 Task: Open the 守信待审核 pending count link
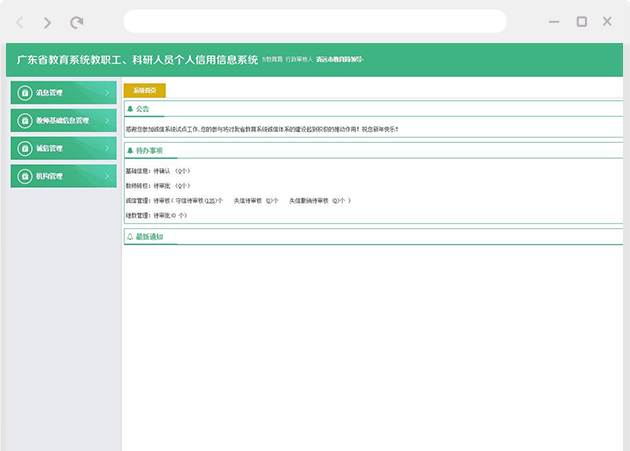[211, 200]
